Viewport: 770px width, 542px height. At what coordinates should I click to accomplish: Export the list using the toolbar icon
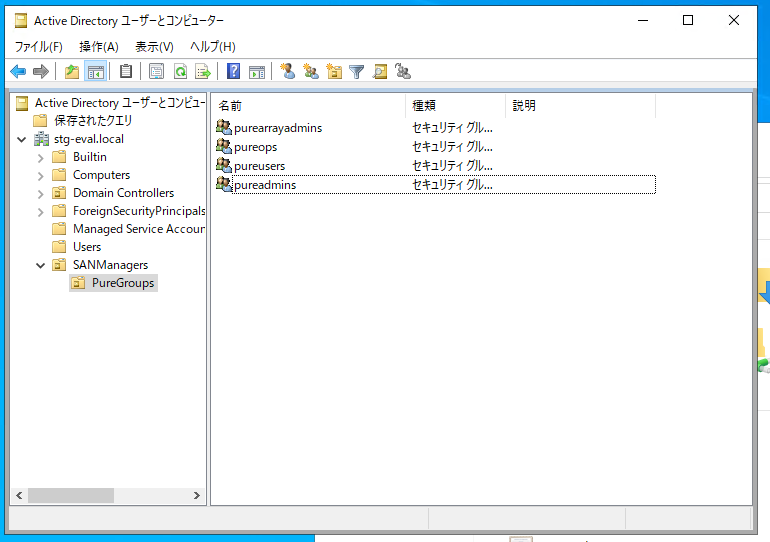203,72
